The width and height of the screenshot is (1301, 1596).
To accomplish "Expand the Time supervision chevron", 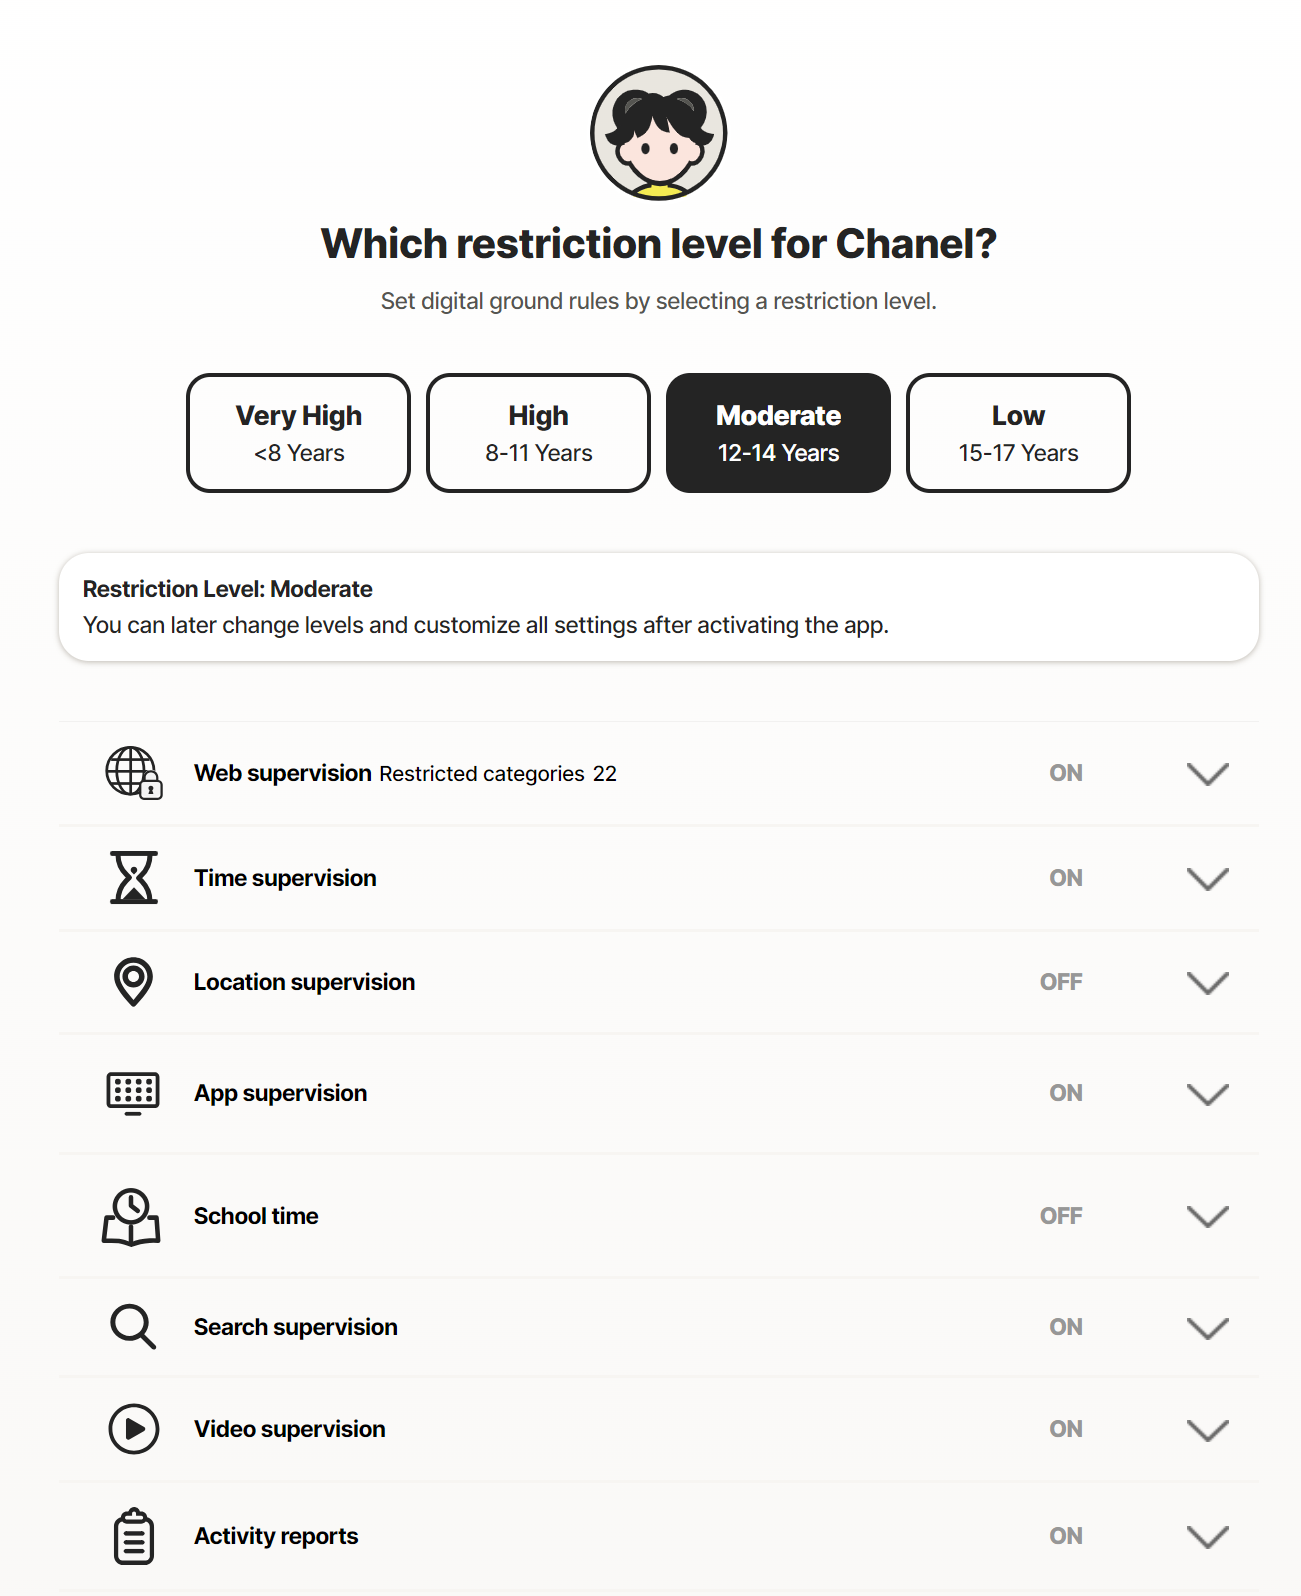I will tap(1208, 878).
